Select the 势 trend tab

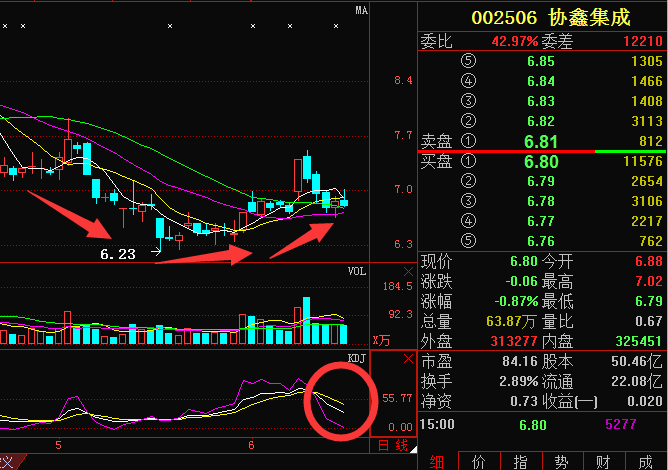click(562, 461)
